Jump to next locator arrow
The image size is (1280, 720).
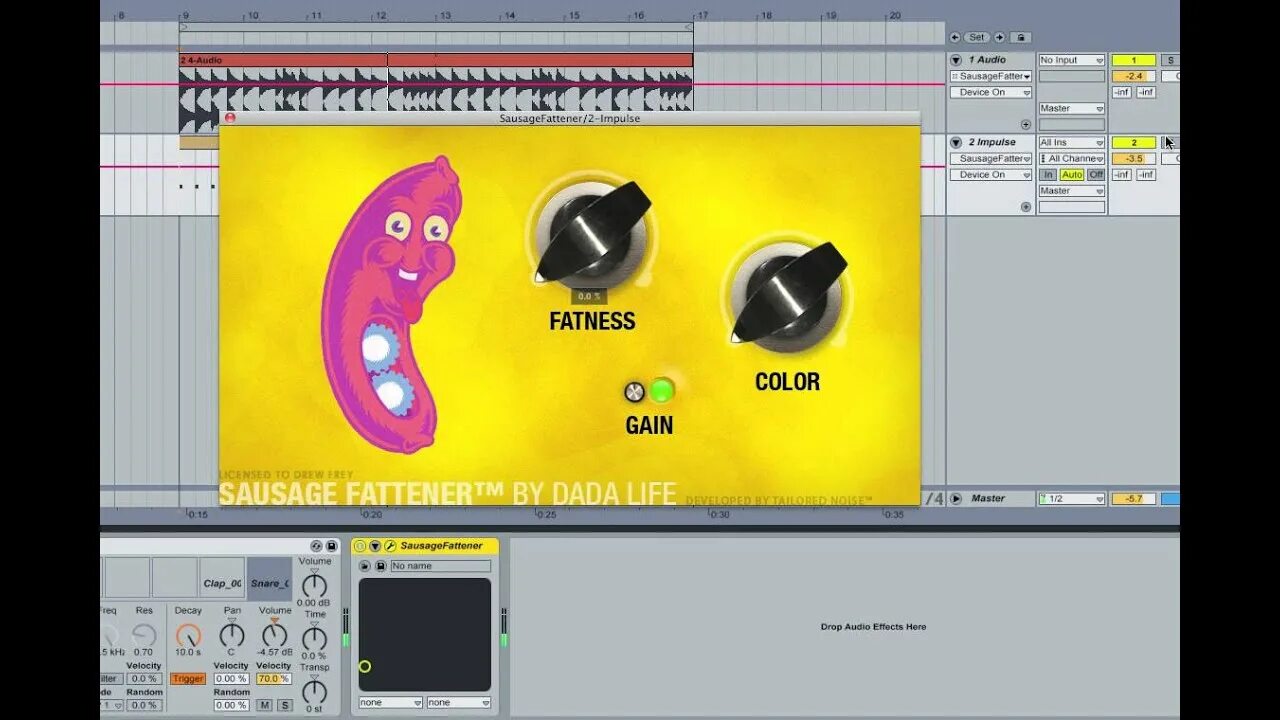999,37
